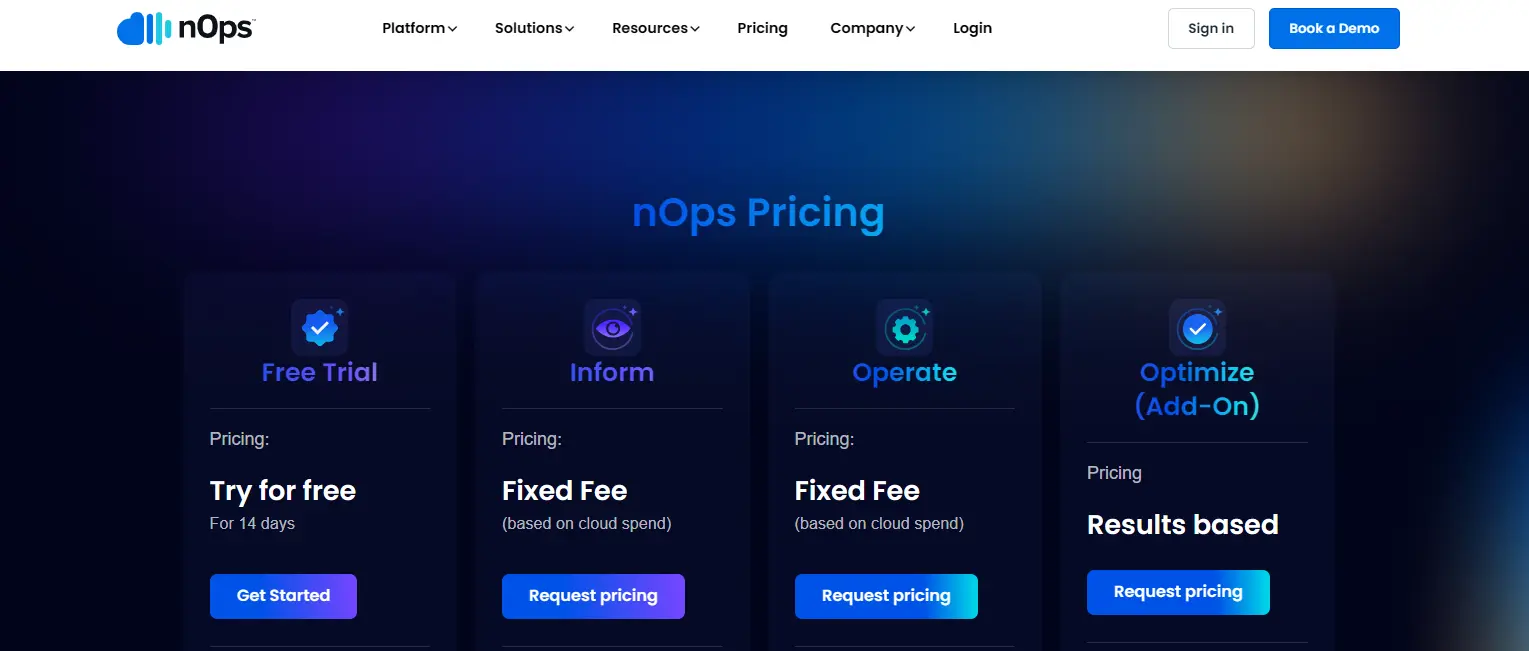The width and height of the screenshot is (1529, 651).
Task: Expand the Resources dropdown menu
Action: click(x=655, y=28)
